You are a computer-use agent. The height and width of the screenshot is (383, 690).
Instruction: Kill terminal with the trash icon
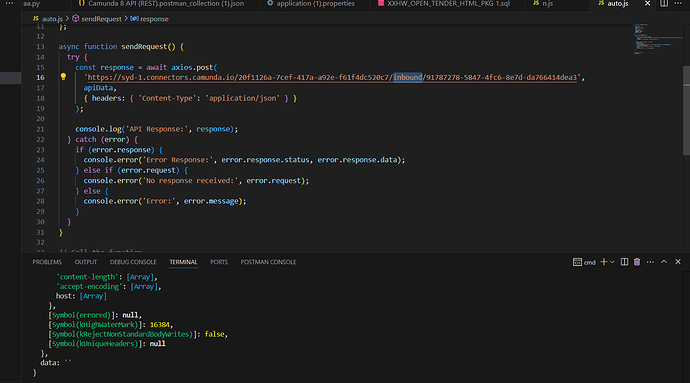[637, 262]
